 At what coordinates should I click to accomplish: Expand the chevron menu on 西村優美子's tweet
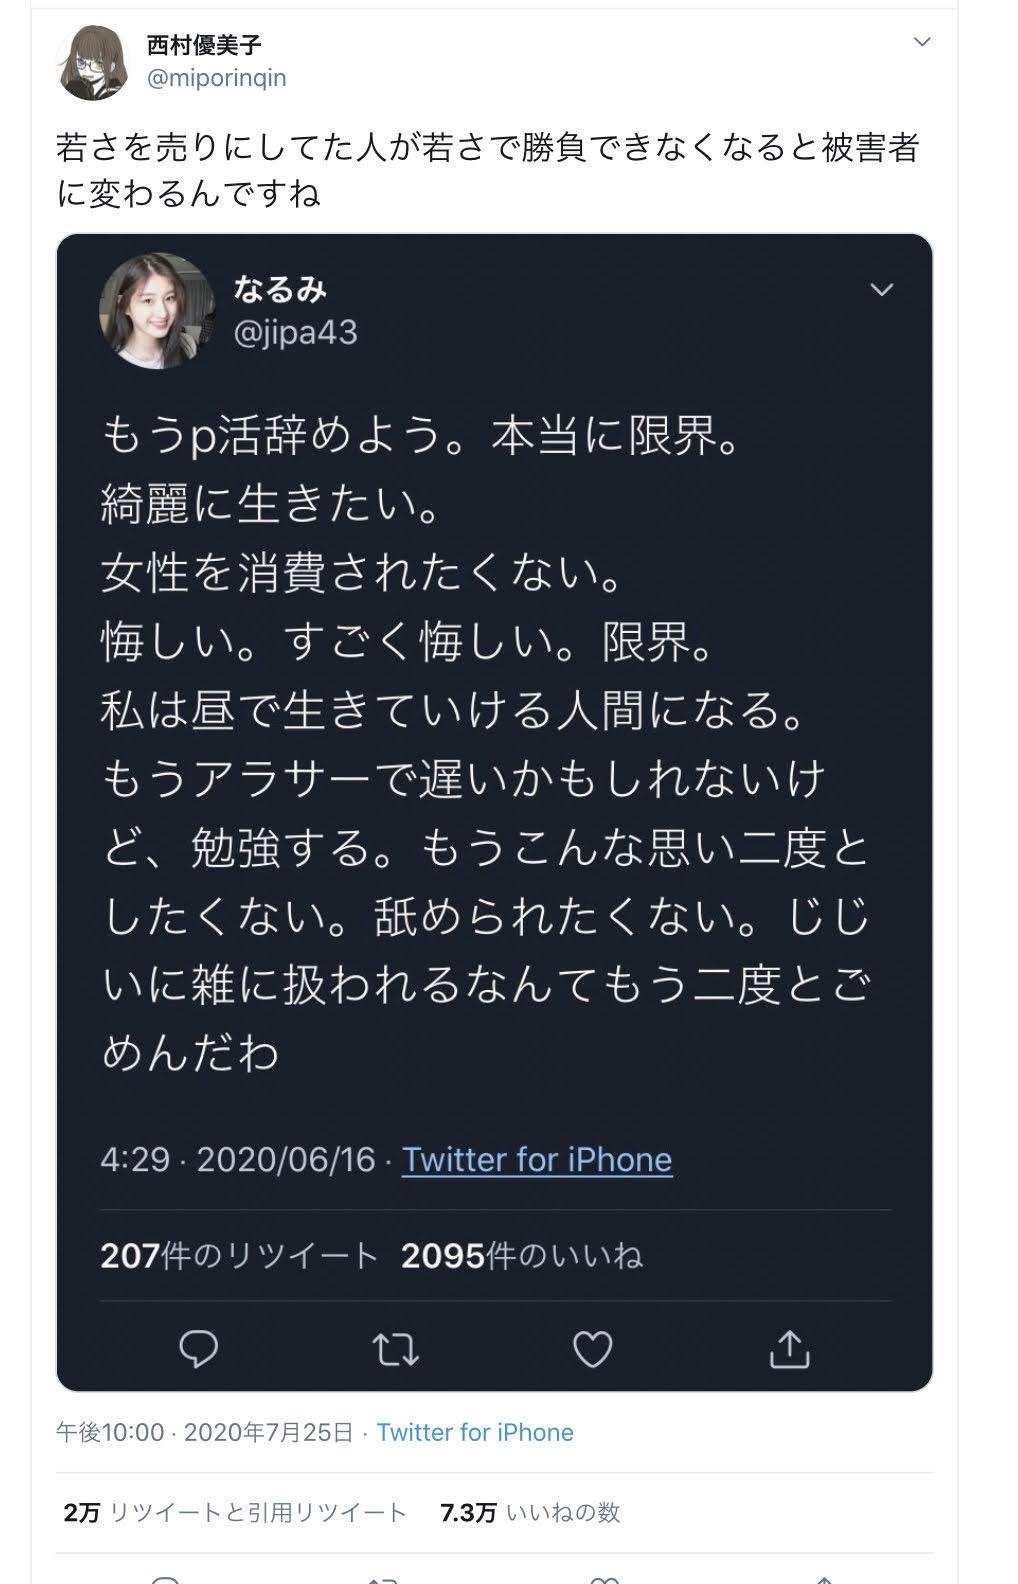coord(923,42)
